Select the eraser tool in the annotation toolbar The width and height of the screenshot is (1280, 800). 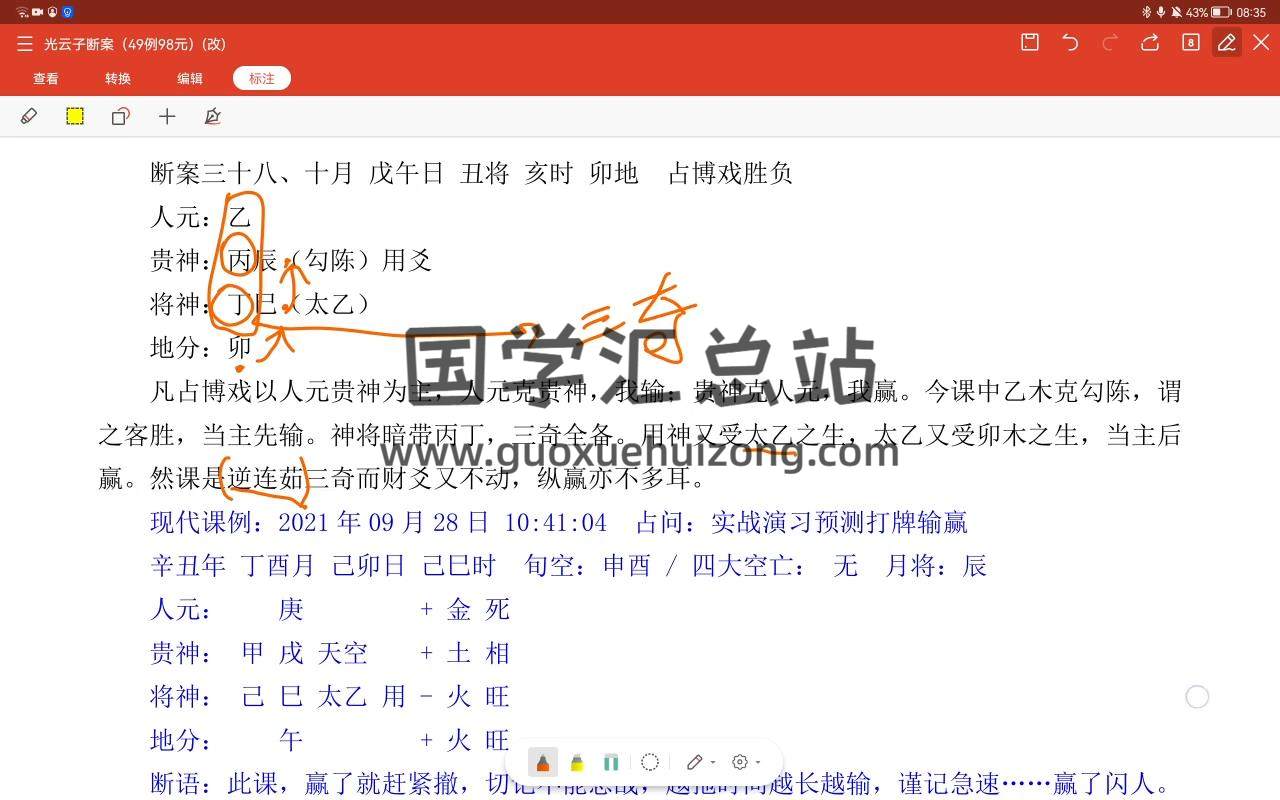pyautogui.click(x=29, y=117)
